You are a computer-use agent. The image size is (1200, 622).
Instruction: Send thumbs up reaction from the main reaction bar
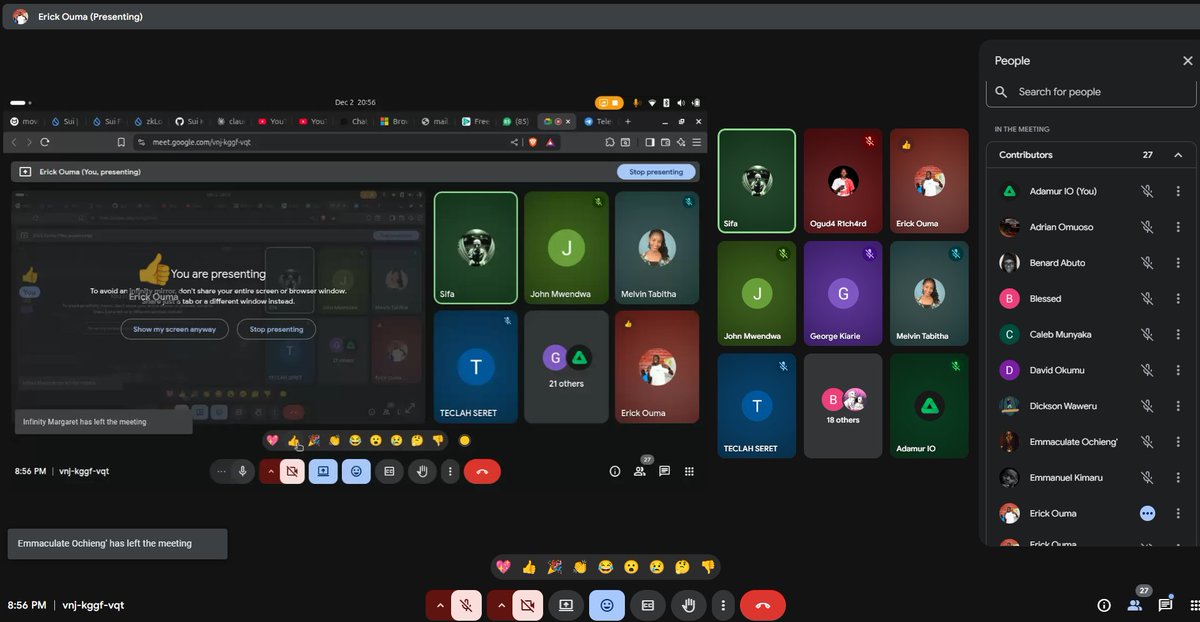pos(529,567)
